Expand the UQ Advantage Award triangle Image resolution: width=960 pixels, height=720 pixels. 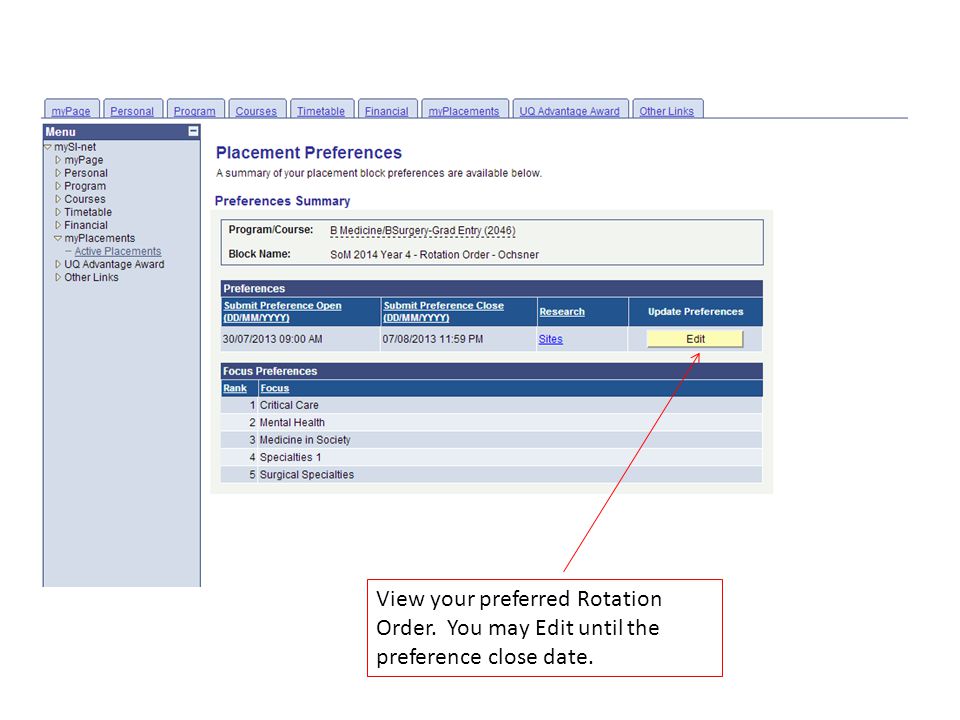click(x=58, y=264)
